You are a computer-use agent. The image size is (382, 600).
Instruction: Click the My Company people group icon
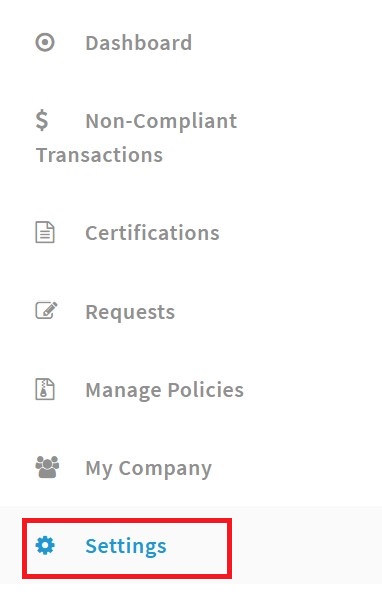47,467
